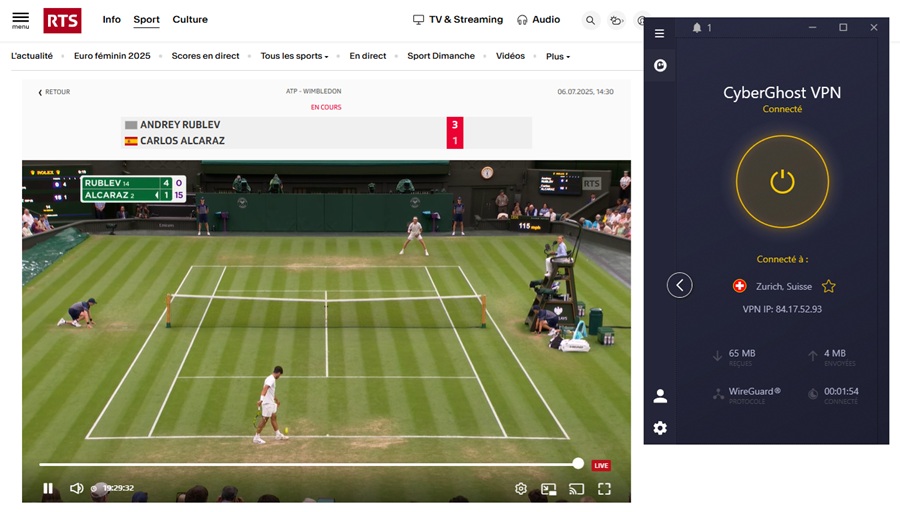Open CyberGhost account profile
The image size is (900, 512).
pyautogui.click(x=660, y=396)
